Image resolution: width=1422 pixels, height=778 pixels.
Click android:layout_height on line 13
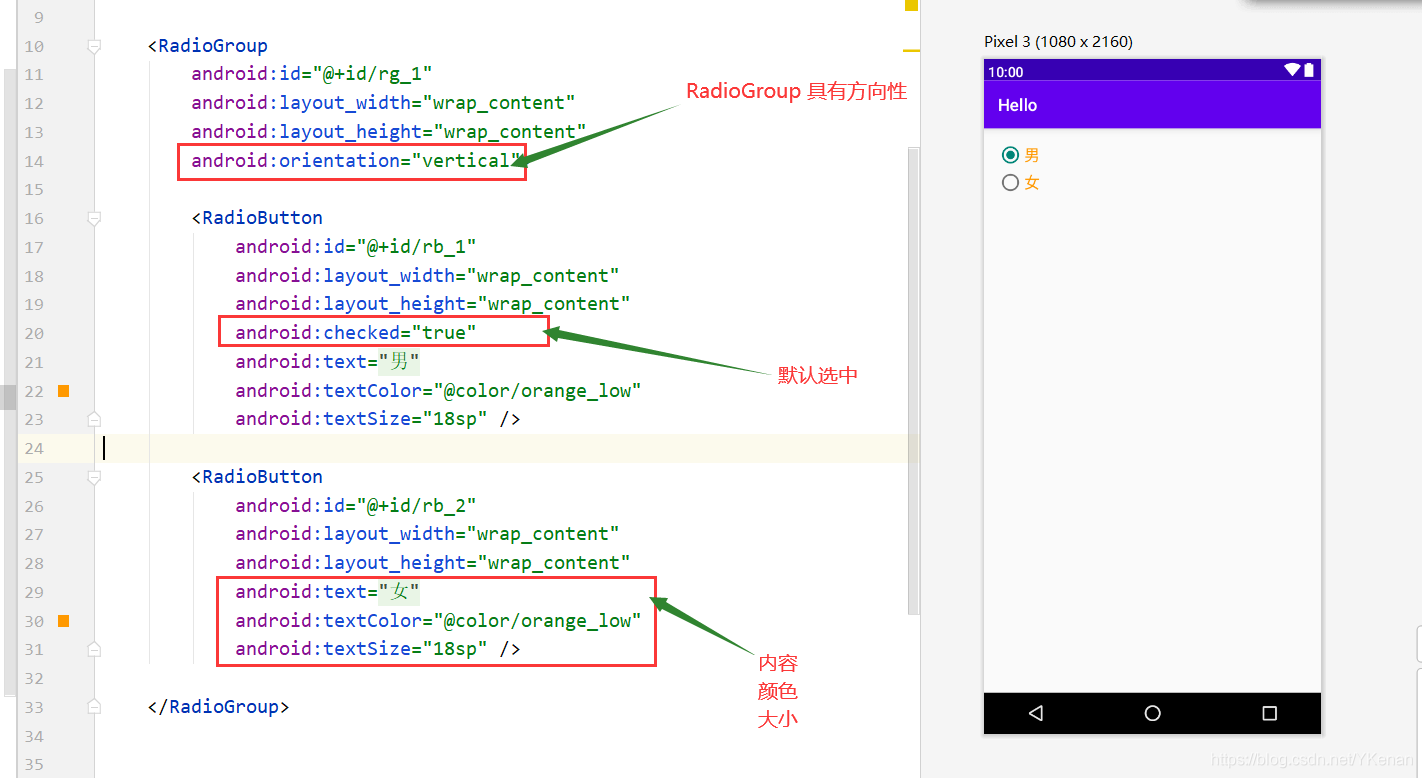click(x=389, y=132)
